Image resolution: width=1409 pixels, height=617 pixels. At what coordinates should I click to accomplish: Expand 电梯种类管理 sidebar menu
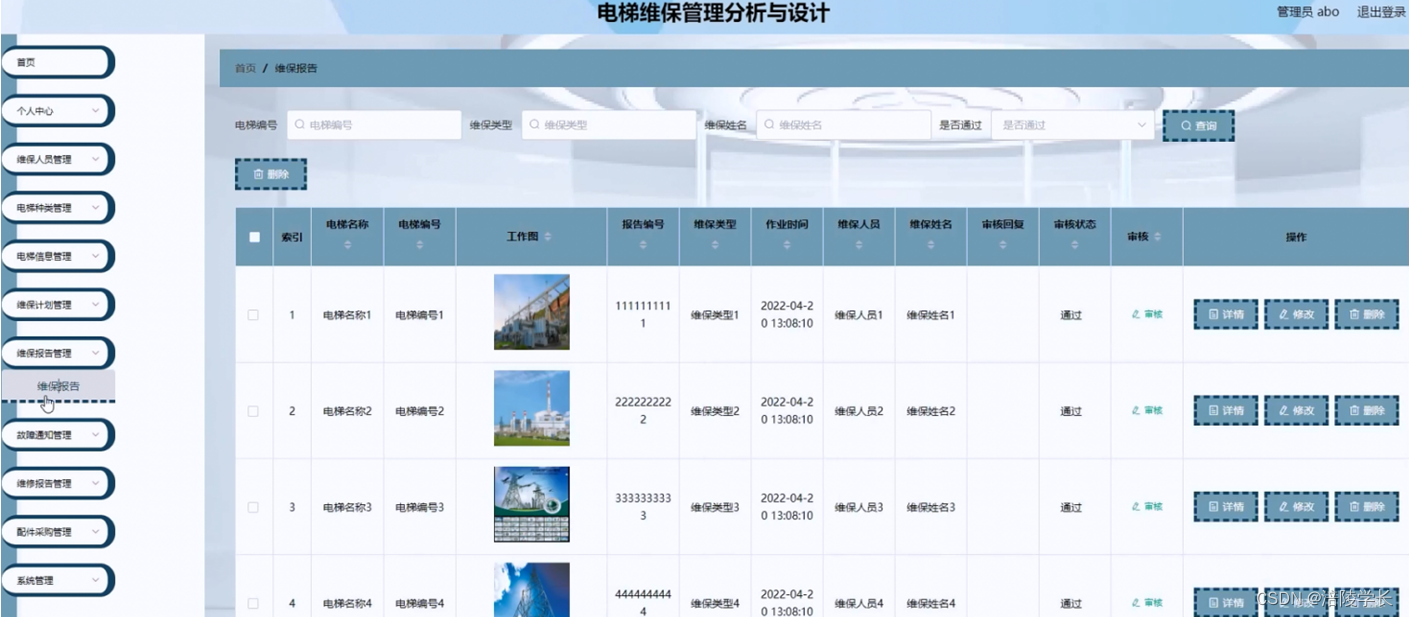tap(57, 208)
